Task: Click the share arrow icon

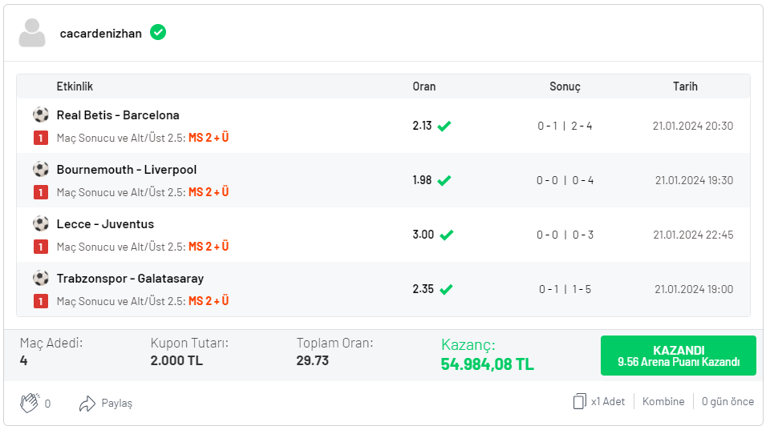Action: click(87, 403)
